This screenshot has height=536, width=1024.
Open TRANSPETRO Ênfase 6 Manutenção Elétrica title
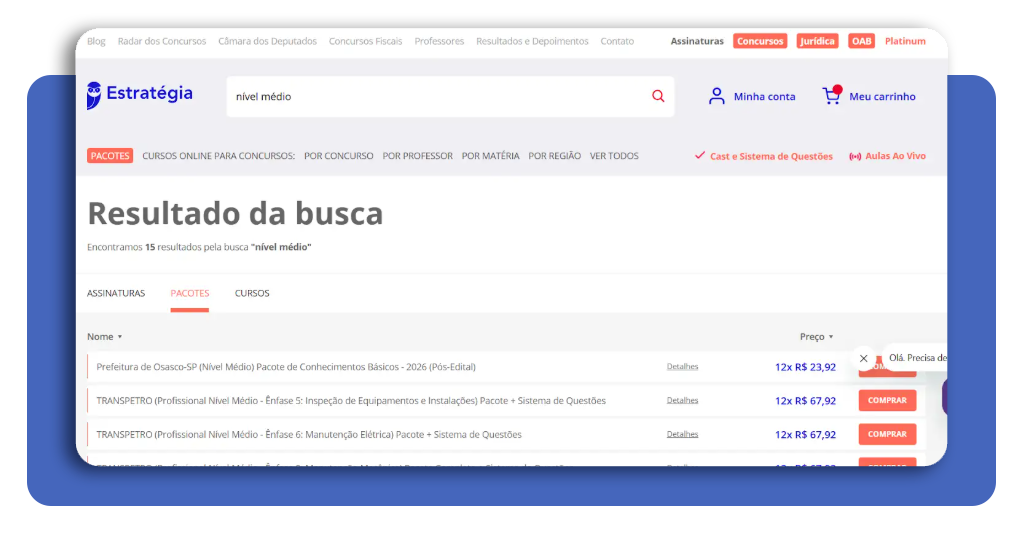(309, 435)
